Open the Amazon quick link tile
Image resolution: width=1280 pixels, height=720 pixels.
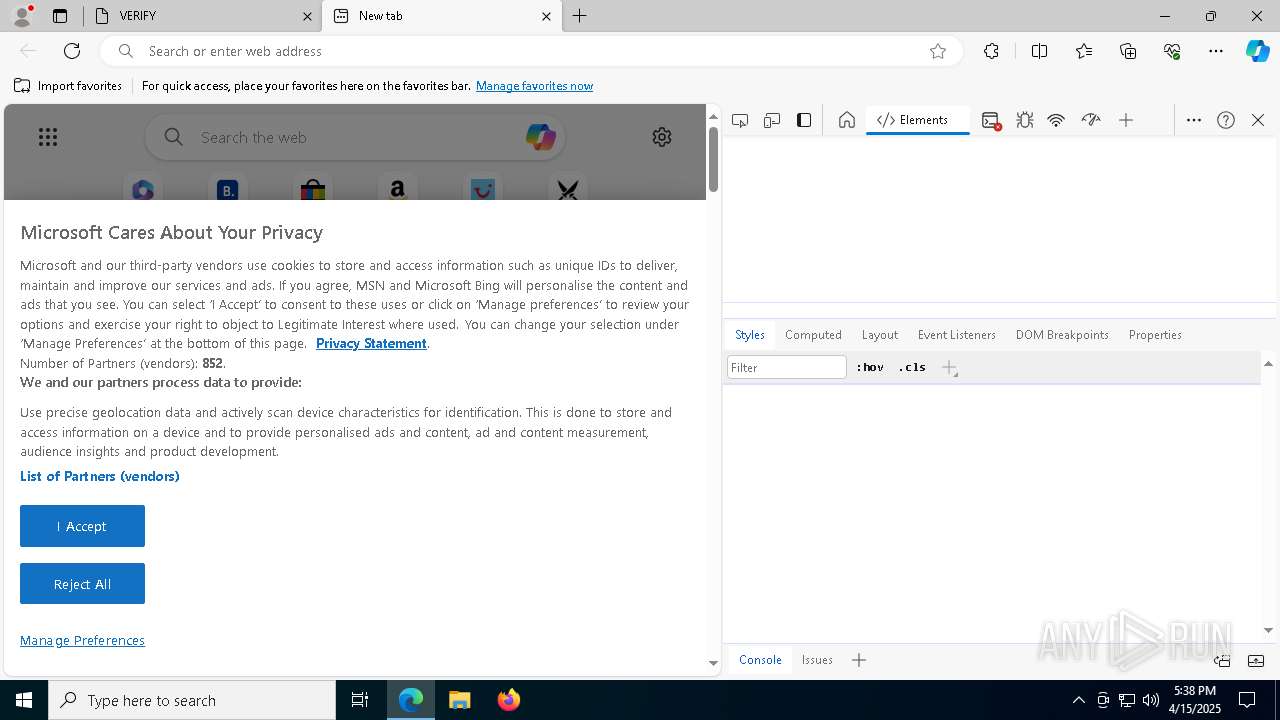click(x=398, y=189)
